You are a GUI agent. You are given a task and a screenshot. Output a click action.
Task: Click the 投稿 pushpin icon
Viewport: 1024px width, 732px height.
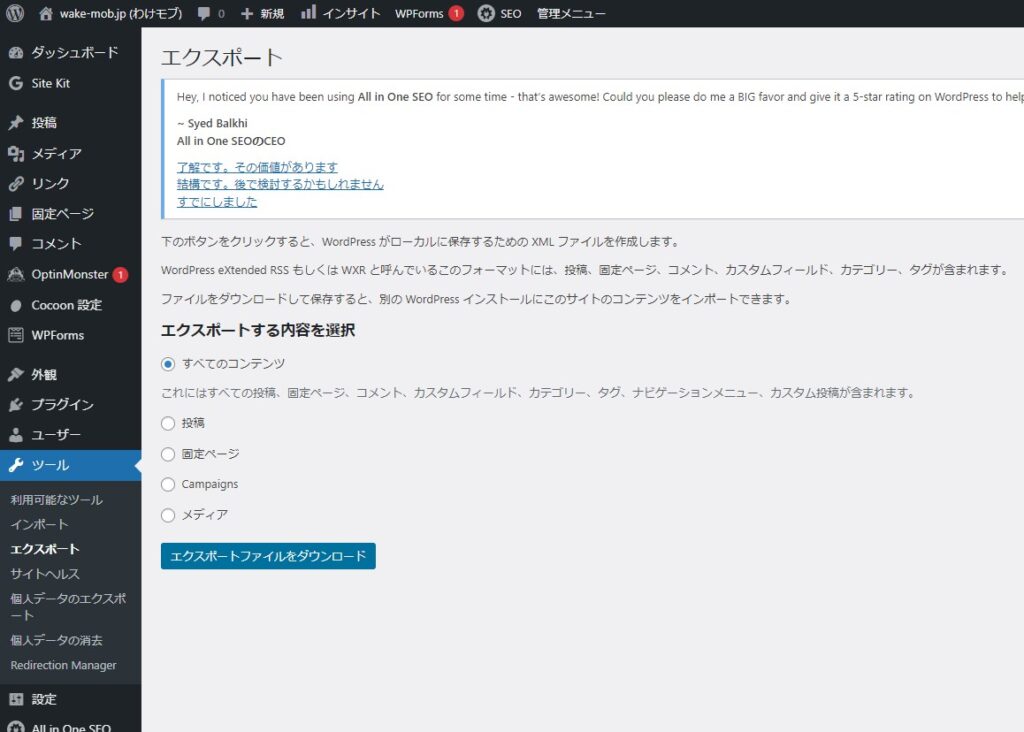tap(16, 123)
